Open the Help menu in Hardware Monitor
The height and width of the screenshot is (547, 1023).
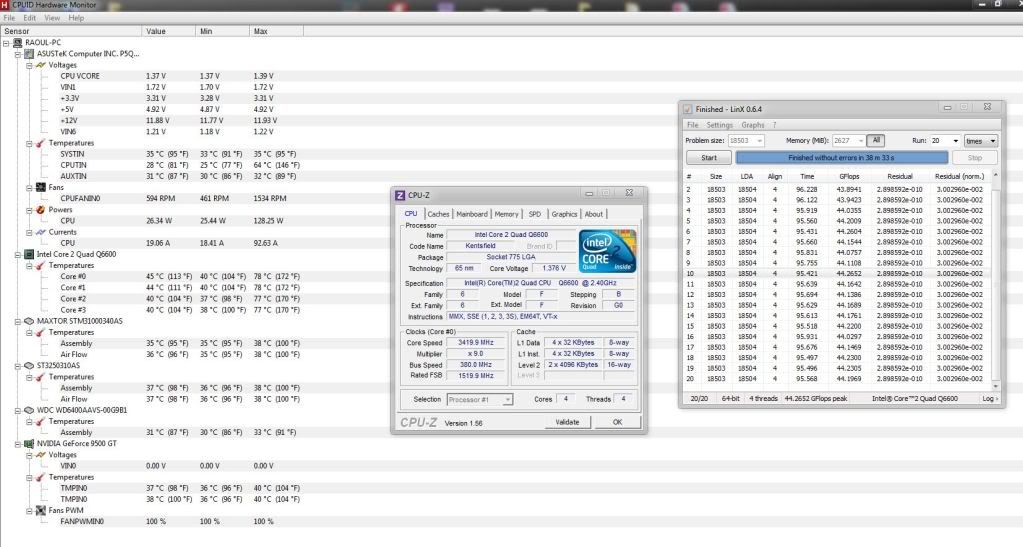tap(76, 18)
